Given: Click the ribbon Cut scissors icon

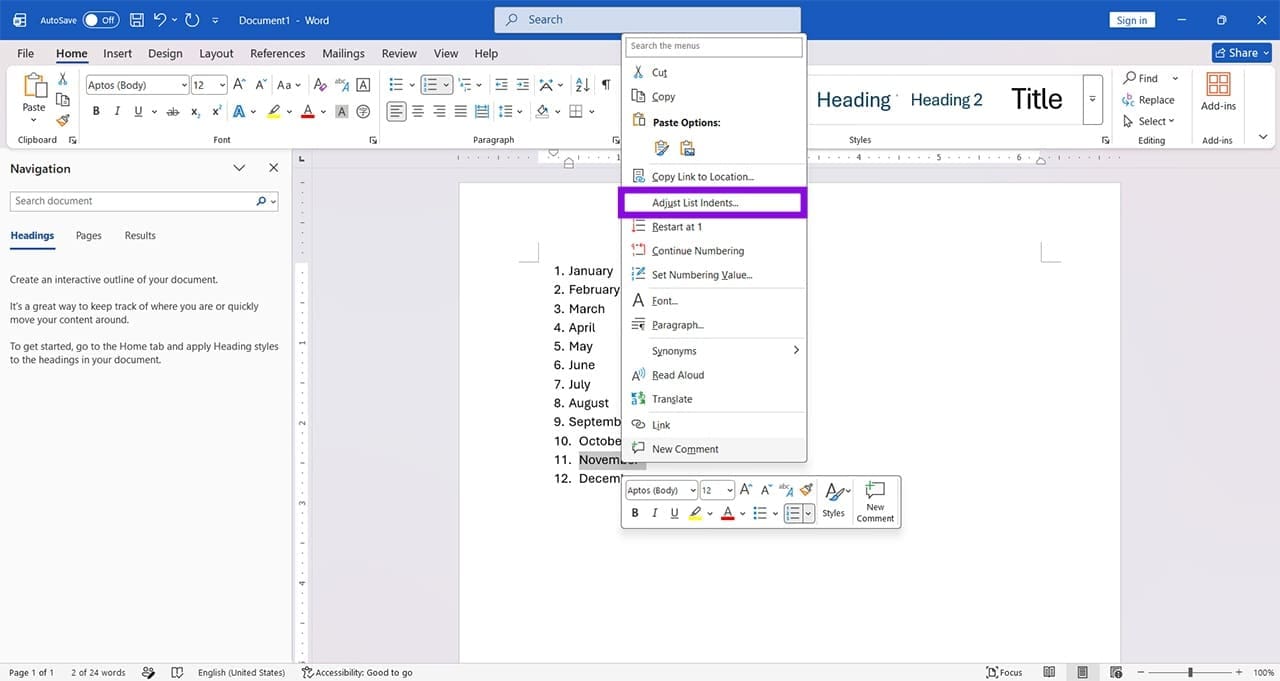Looking at the screenshot, I should point(63,79).
